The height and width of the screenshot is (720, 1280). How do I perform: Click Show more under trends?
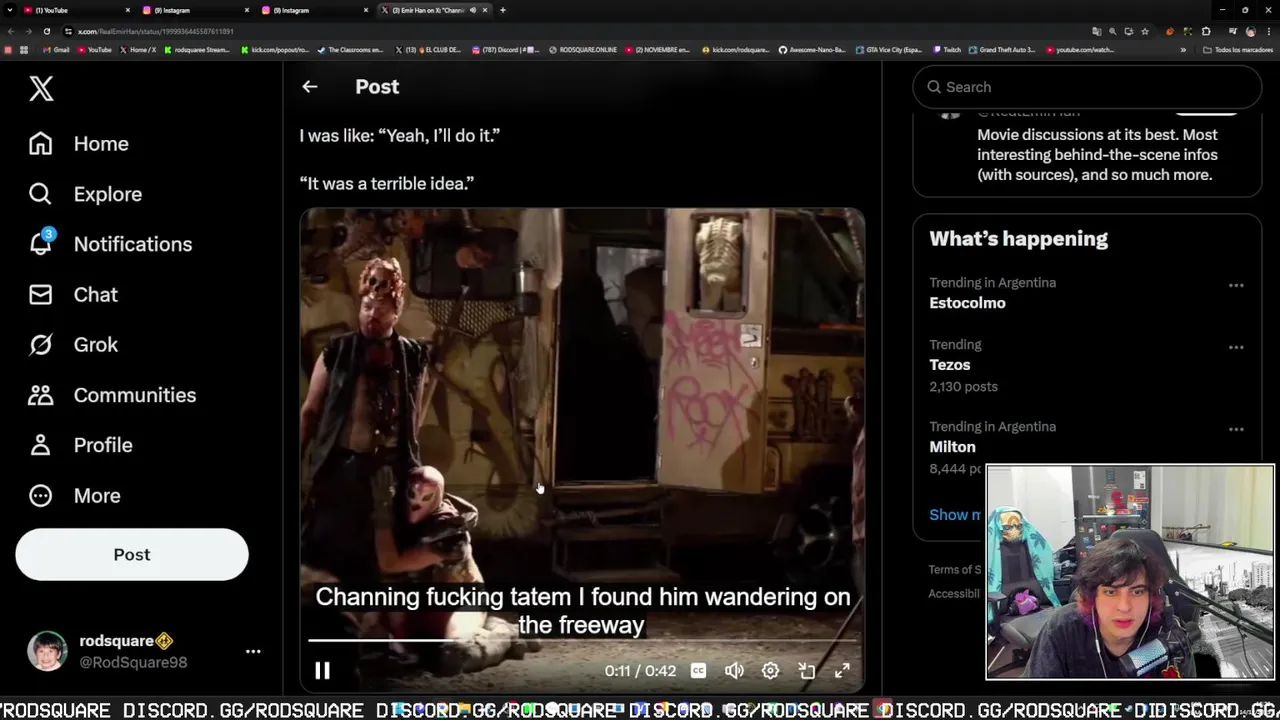956,514
